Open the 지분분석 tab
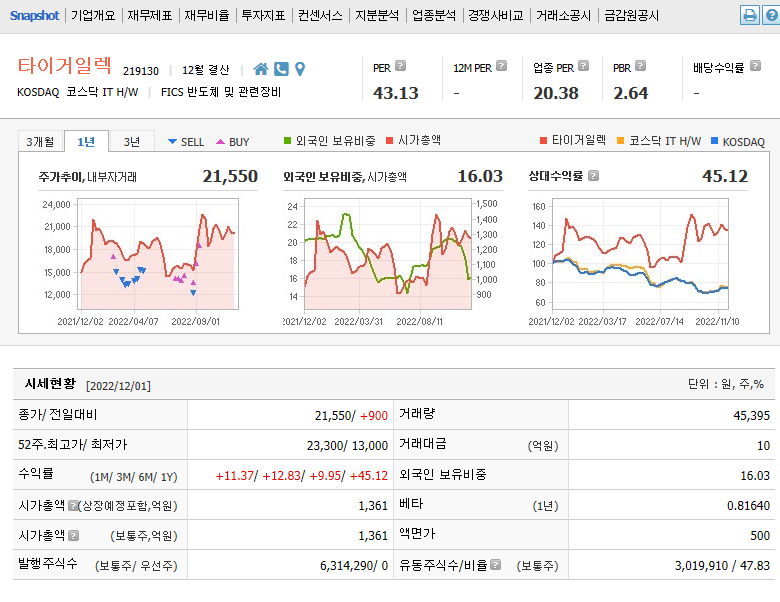 point(377,15)
